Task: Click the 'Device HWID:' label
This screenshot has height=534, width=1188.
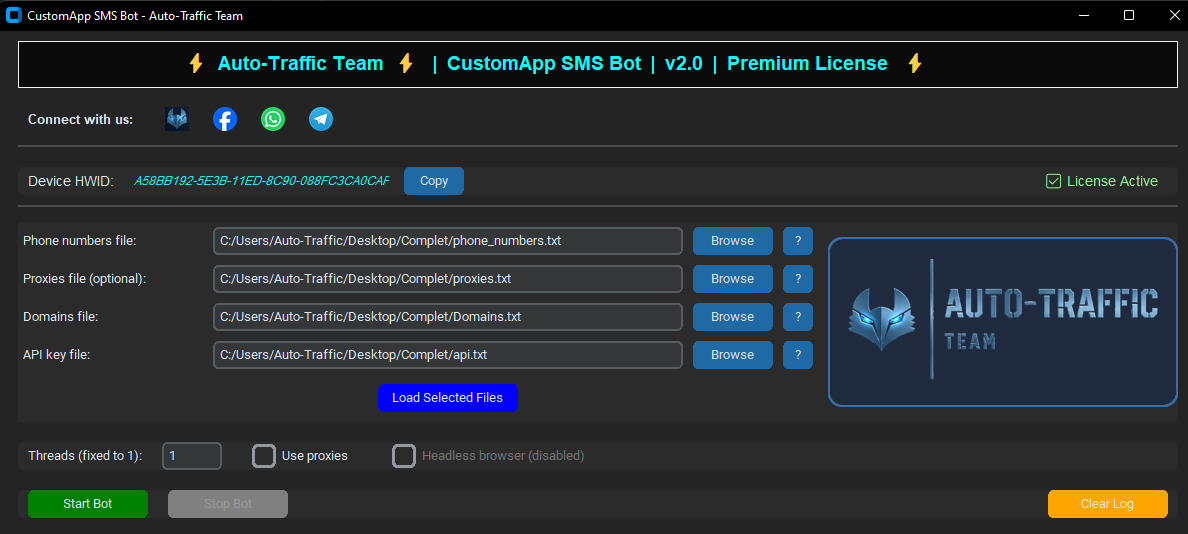Action: coord(70,181)
